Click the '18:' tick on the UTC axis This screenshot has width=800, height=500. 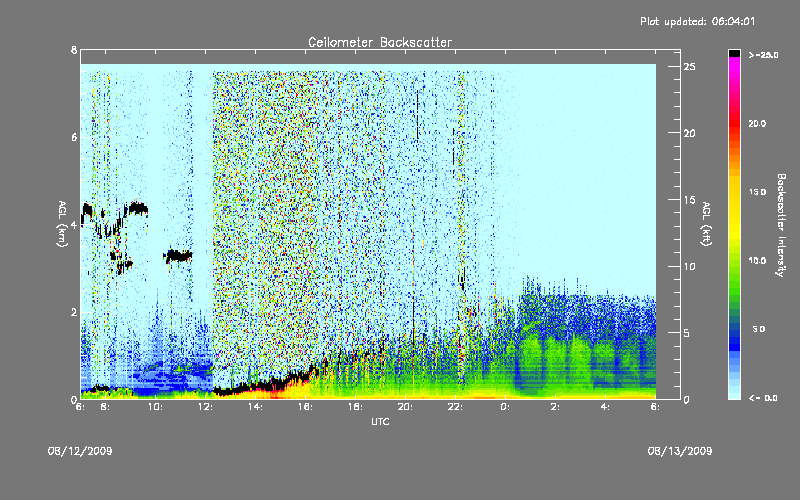355,407
